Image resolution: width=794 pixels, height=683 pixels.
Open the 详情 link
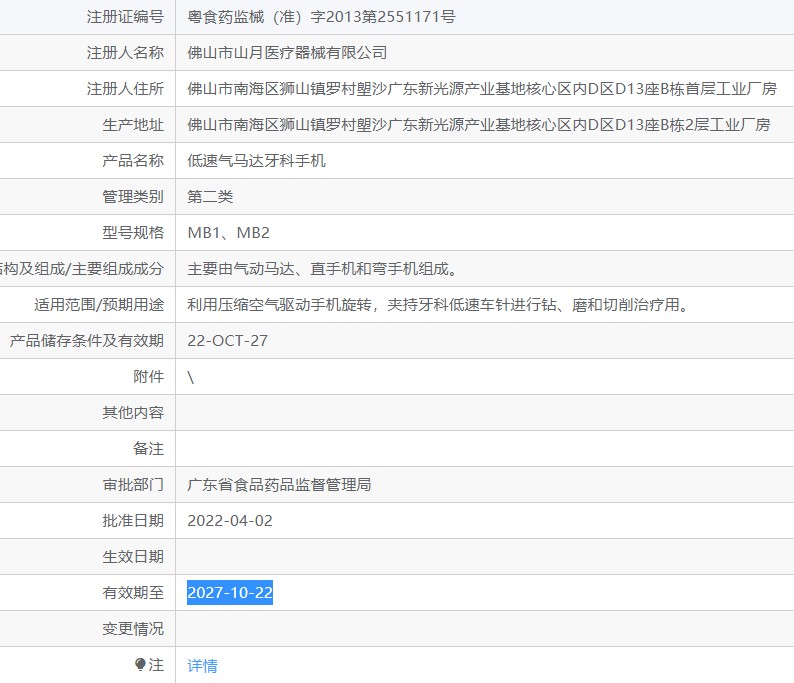tap(203, 665)
